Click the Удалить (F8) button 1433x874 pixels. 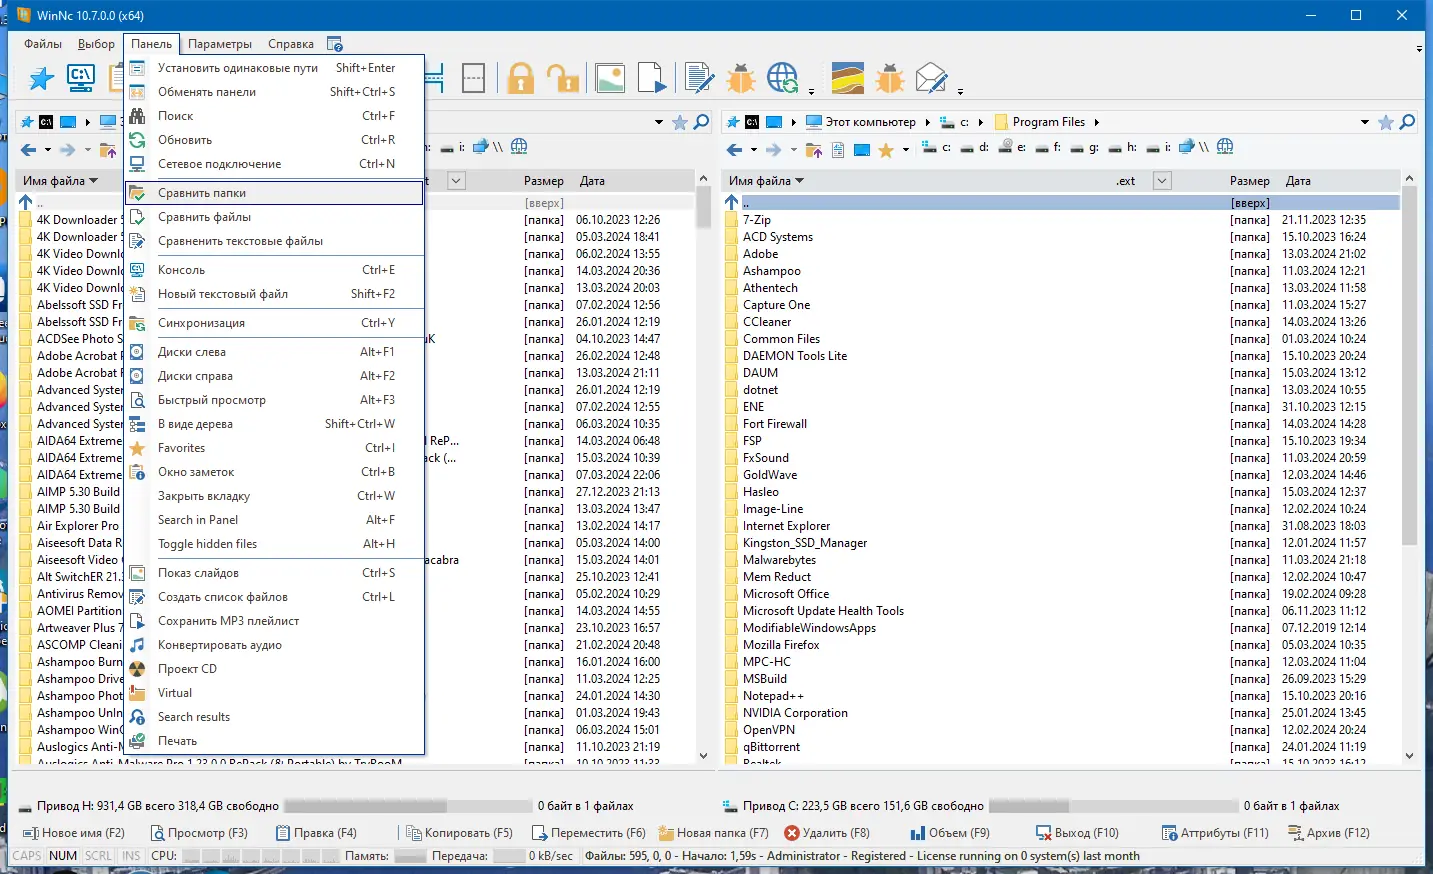point(827,833)
